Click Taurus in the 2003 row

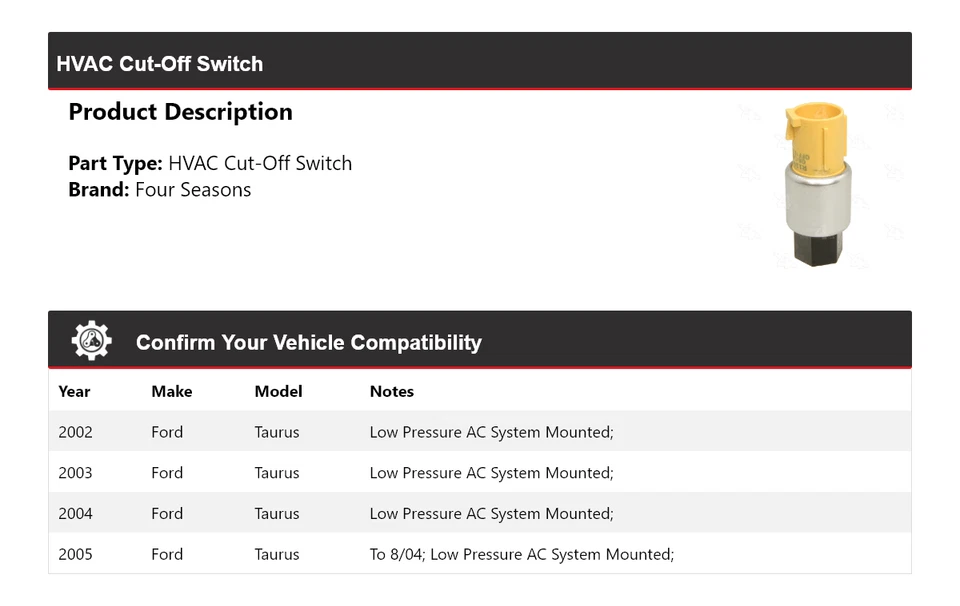coord(277,473)
